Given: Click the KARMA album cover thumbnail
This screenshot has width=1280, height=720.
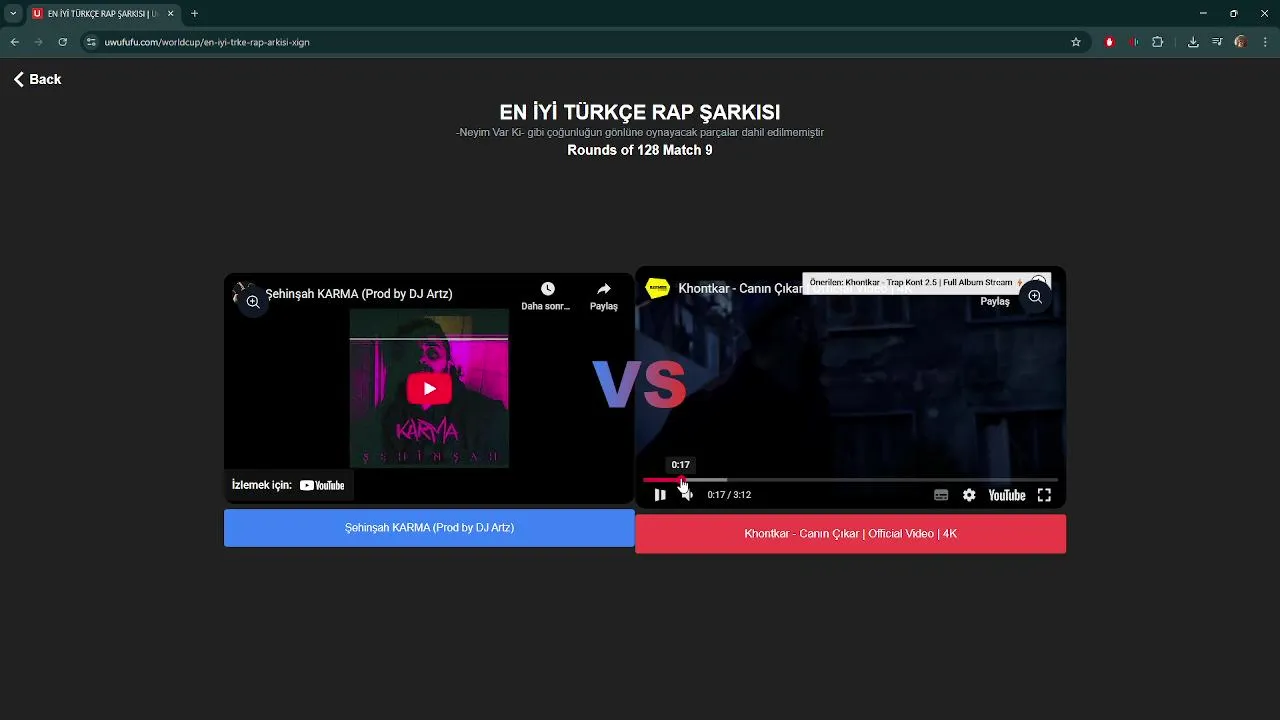Looking at the screenshot, I should [429, 389].
